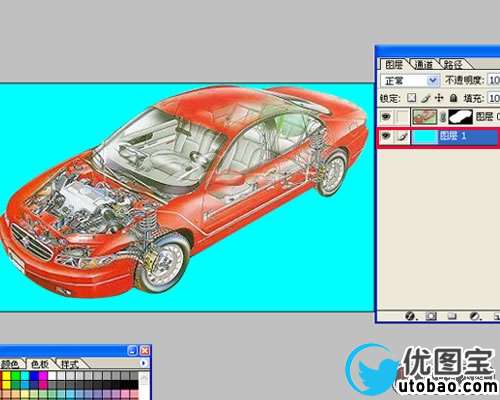Select the cyan thumbnail of 图层 1
Image resolution: width=500 pixels, height=400 pixels.
click(x=424, y=136)
